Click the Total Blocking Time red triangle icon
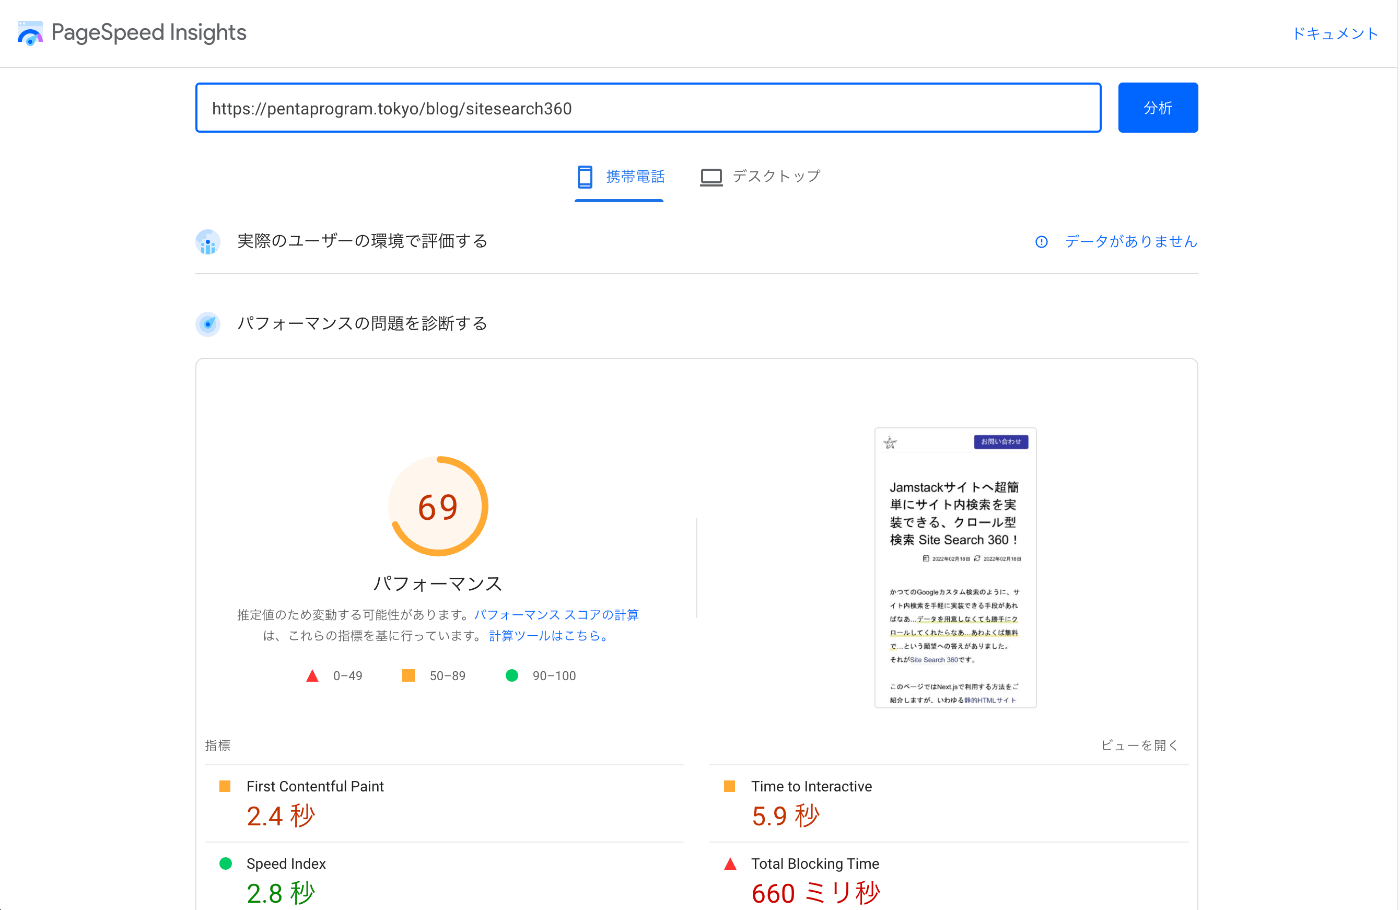 tap(730, 864)
